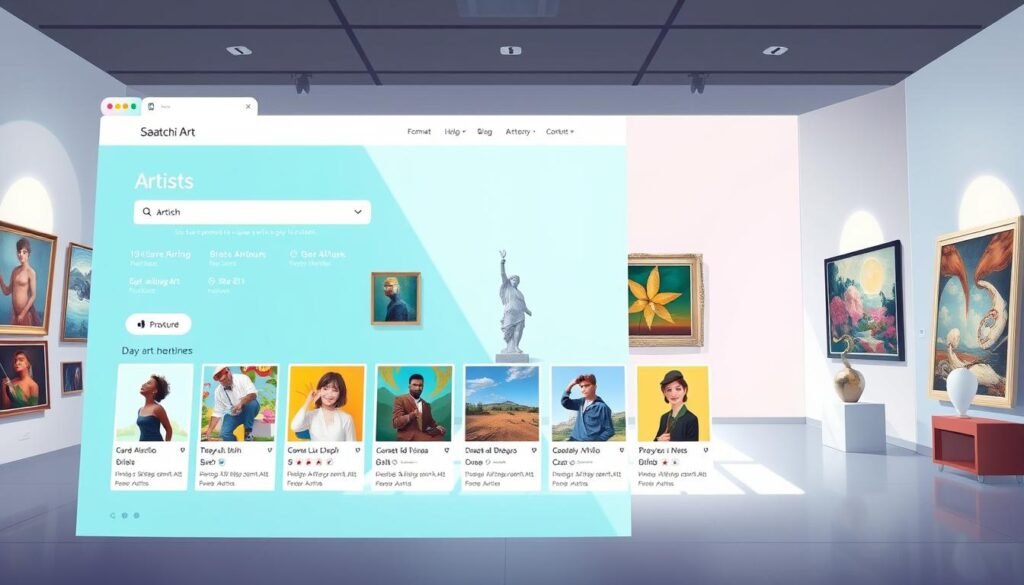Click the Saatchi Art logo

pos(168,132)
